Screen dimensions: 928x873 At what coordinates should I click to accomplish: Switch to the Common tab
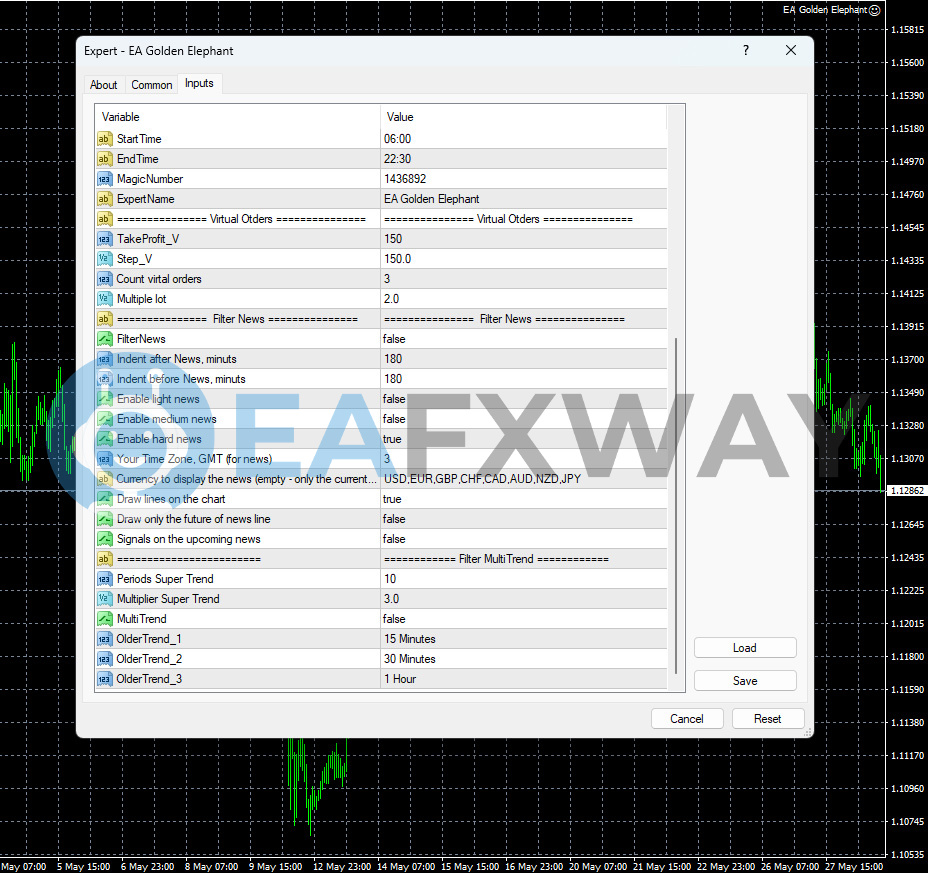click(152, 85)
